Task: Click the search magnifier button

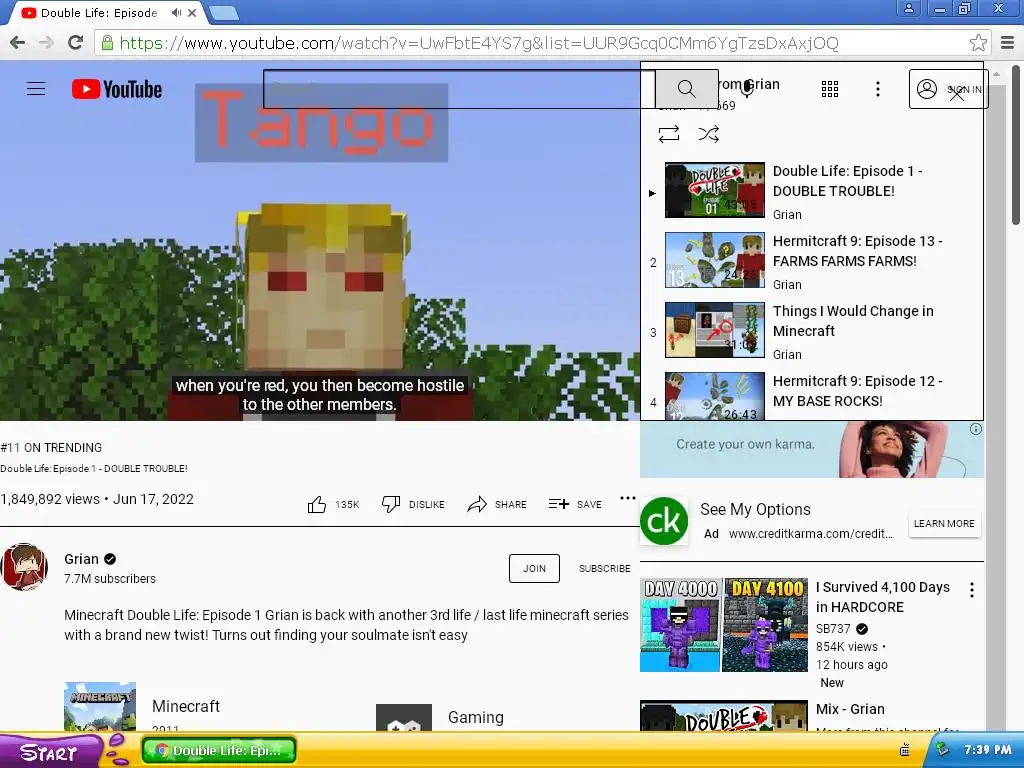Action: pos(686,89)
